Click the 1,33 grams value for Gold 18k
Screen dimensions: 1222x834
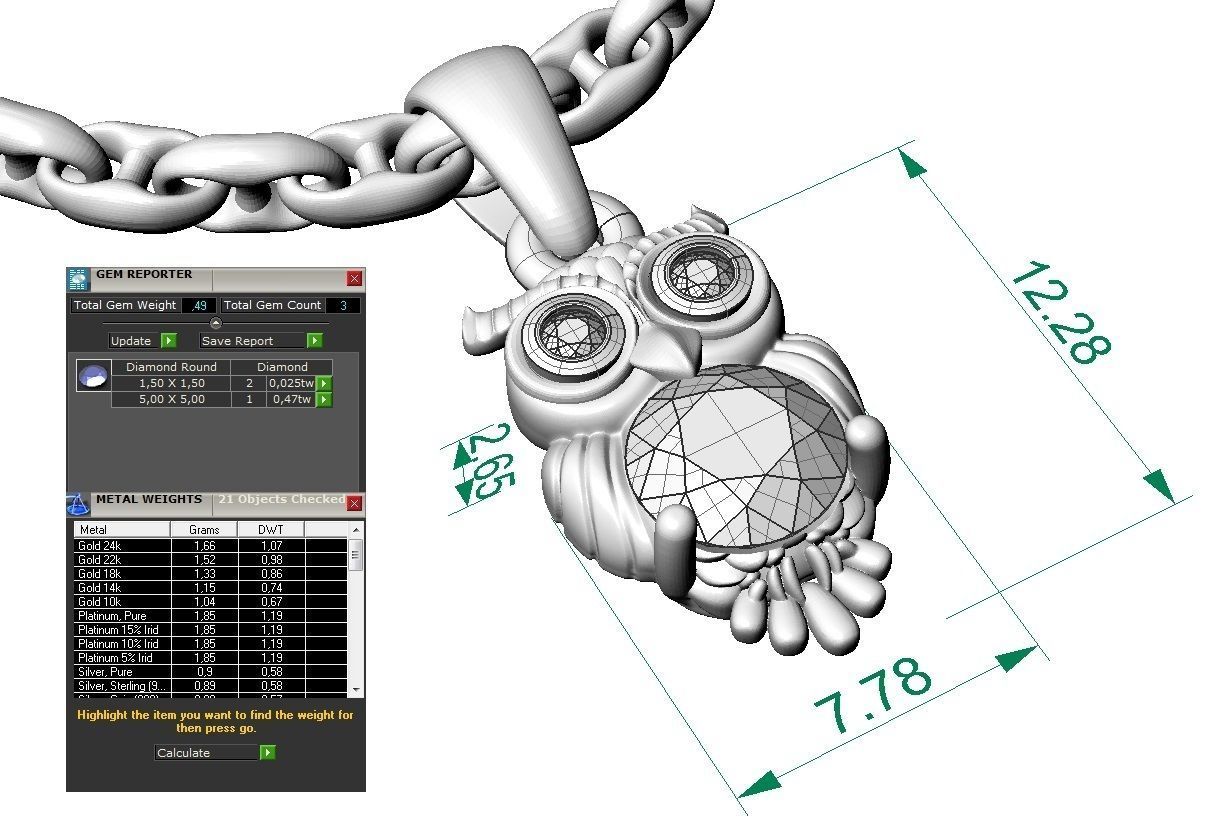[x=204, y=575]
